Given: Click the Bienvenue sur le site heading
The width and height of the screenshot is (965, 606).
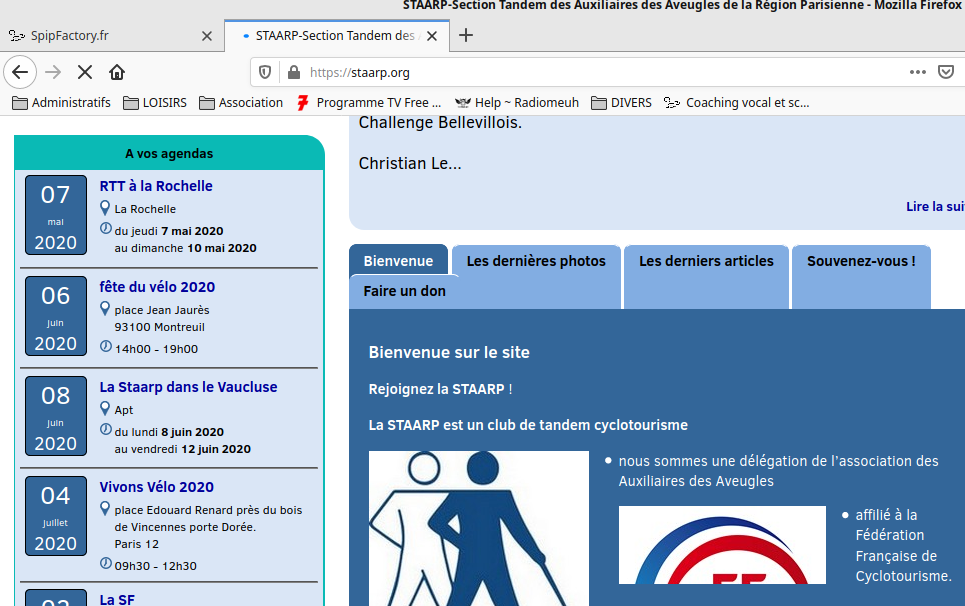Looking at the screenshot, I should [x=449, y=353].
